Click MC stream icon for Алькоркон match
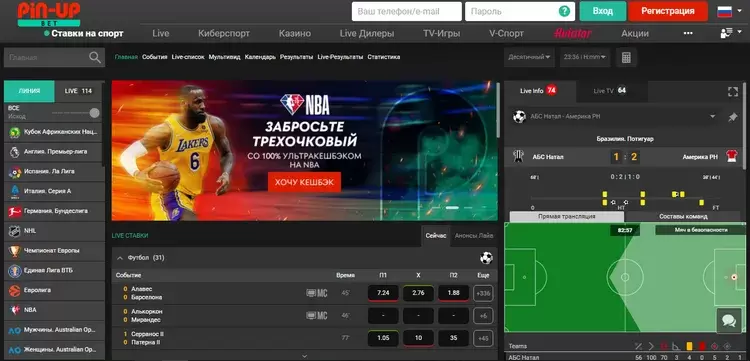Viewport: 750px width, 361px height. tap(317, 316)
